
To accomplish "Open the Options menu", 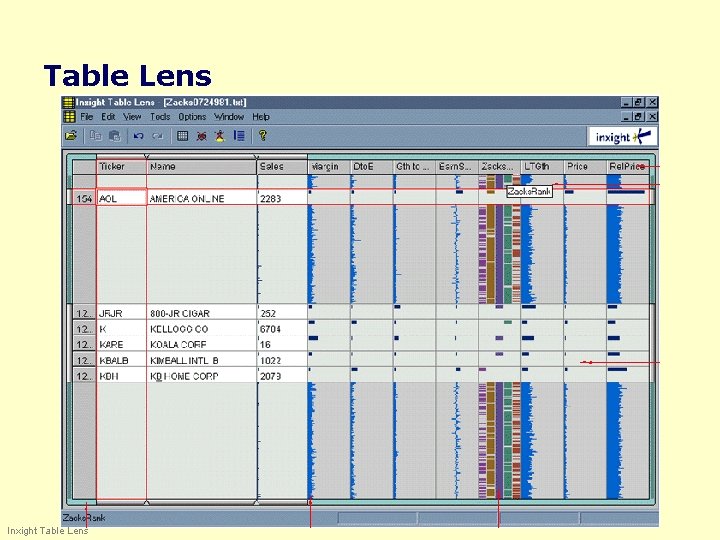I will [192, 117].
